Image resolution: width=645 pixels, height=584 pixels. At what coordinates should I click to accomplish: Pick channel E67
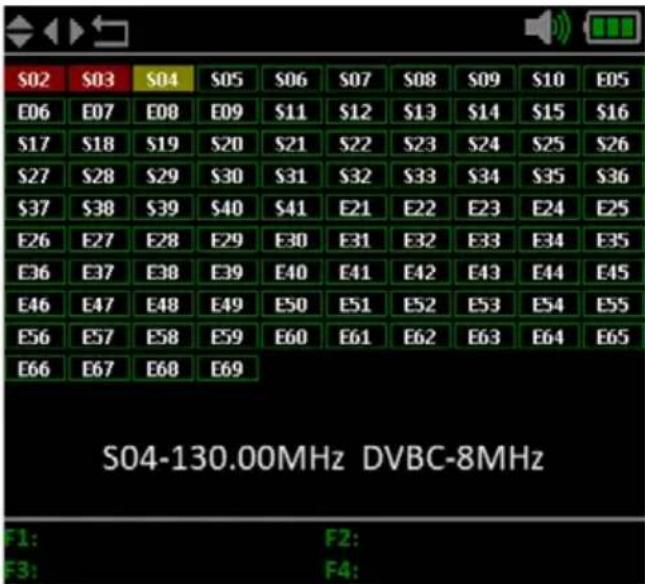click(98, 368)
